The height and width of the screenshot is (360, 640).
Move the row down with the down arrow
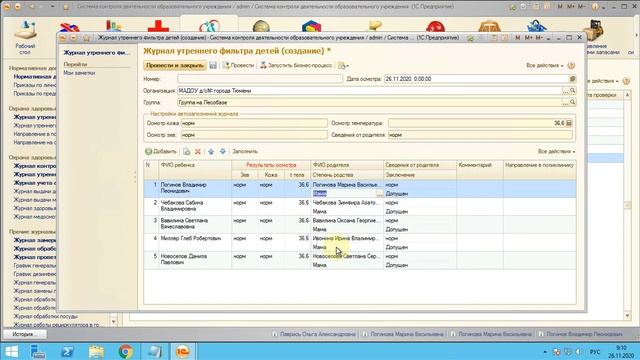(x=223, y=151)
